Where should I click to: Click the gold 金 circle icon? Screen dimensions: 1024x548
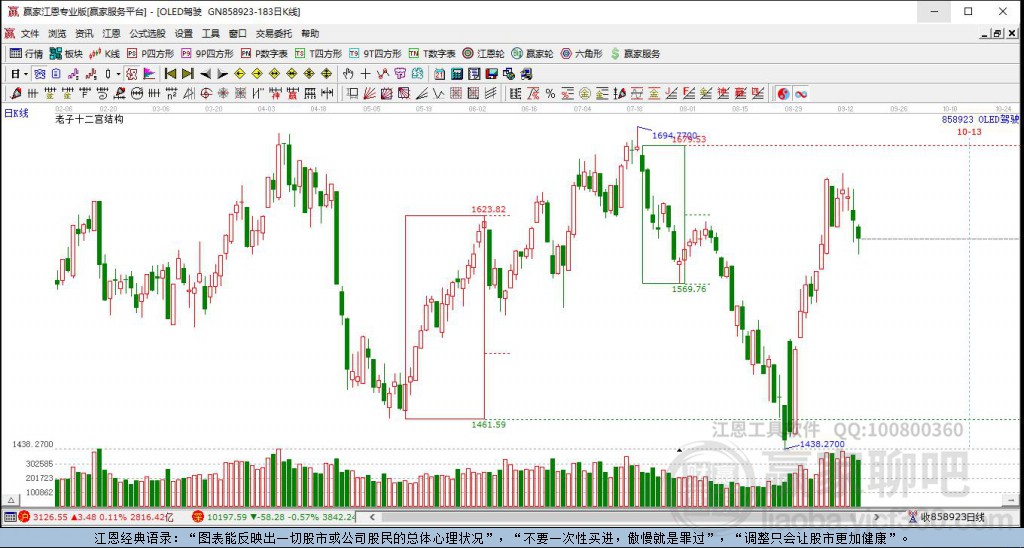[x=584, y=93]
